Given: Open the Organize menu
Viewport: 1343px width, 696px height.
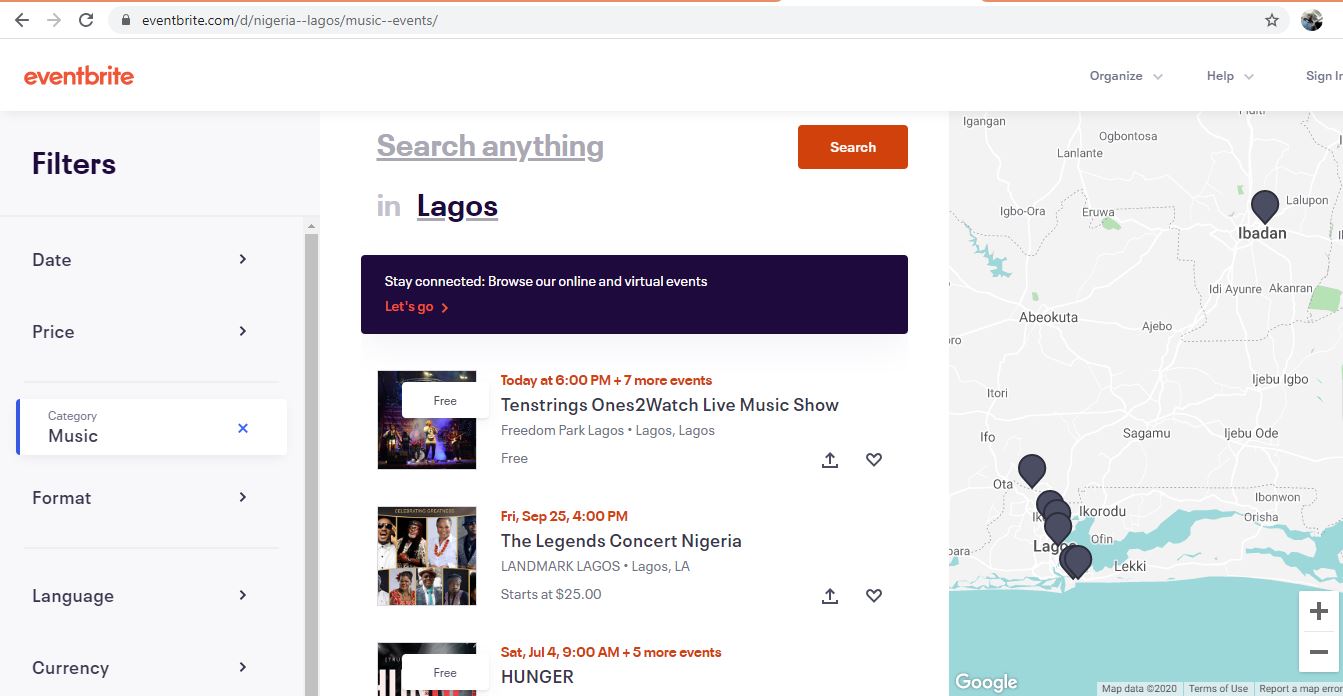Looking at the screenshot, I should (x=1125, y=76).
